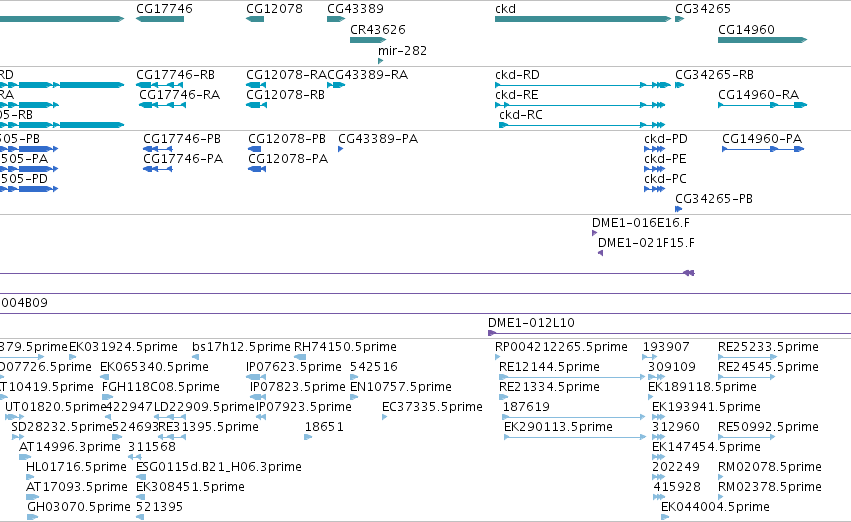The image size is (851, 522).
Task: Click the ckd-RC transcript label
Action: click(x=521, y=114)
